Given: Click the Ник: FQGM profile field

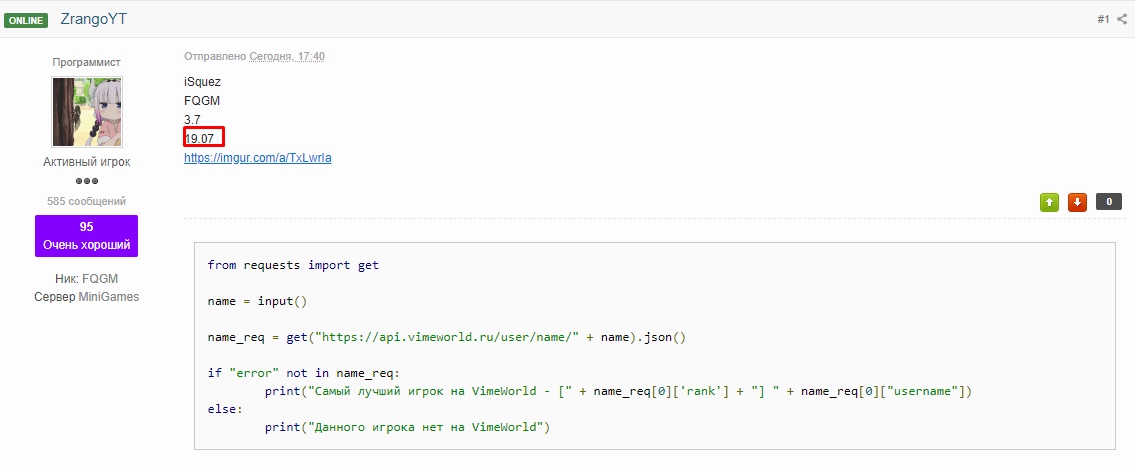Looking at the screenshot, I should pyautogui.click(x=86, y=279).
